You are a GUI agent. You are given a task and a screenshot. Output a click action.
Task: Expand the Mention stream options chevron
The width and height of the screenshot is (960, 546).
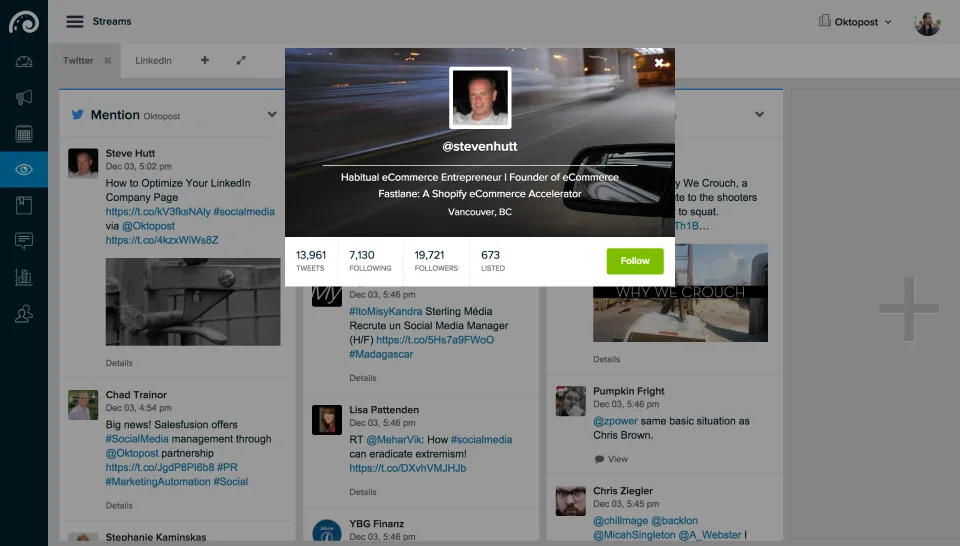coord(272,114)
